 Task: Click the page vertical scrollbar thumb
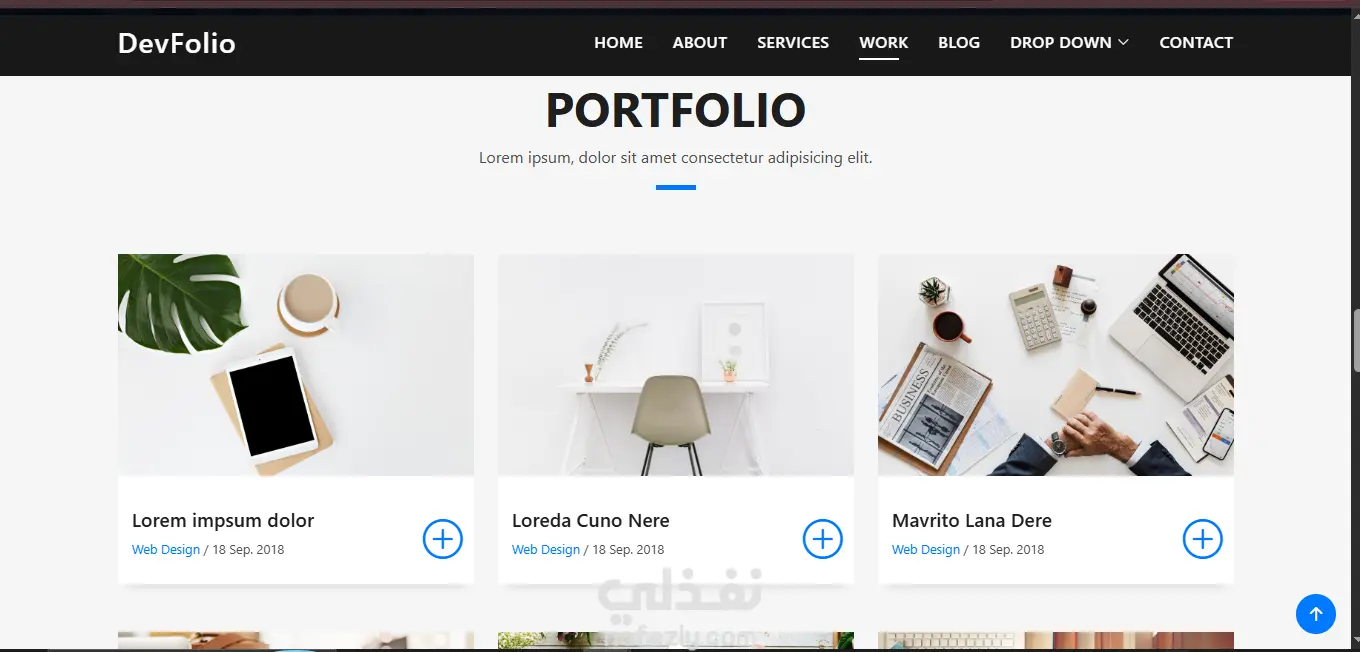coord(1356,340)
